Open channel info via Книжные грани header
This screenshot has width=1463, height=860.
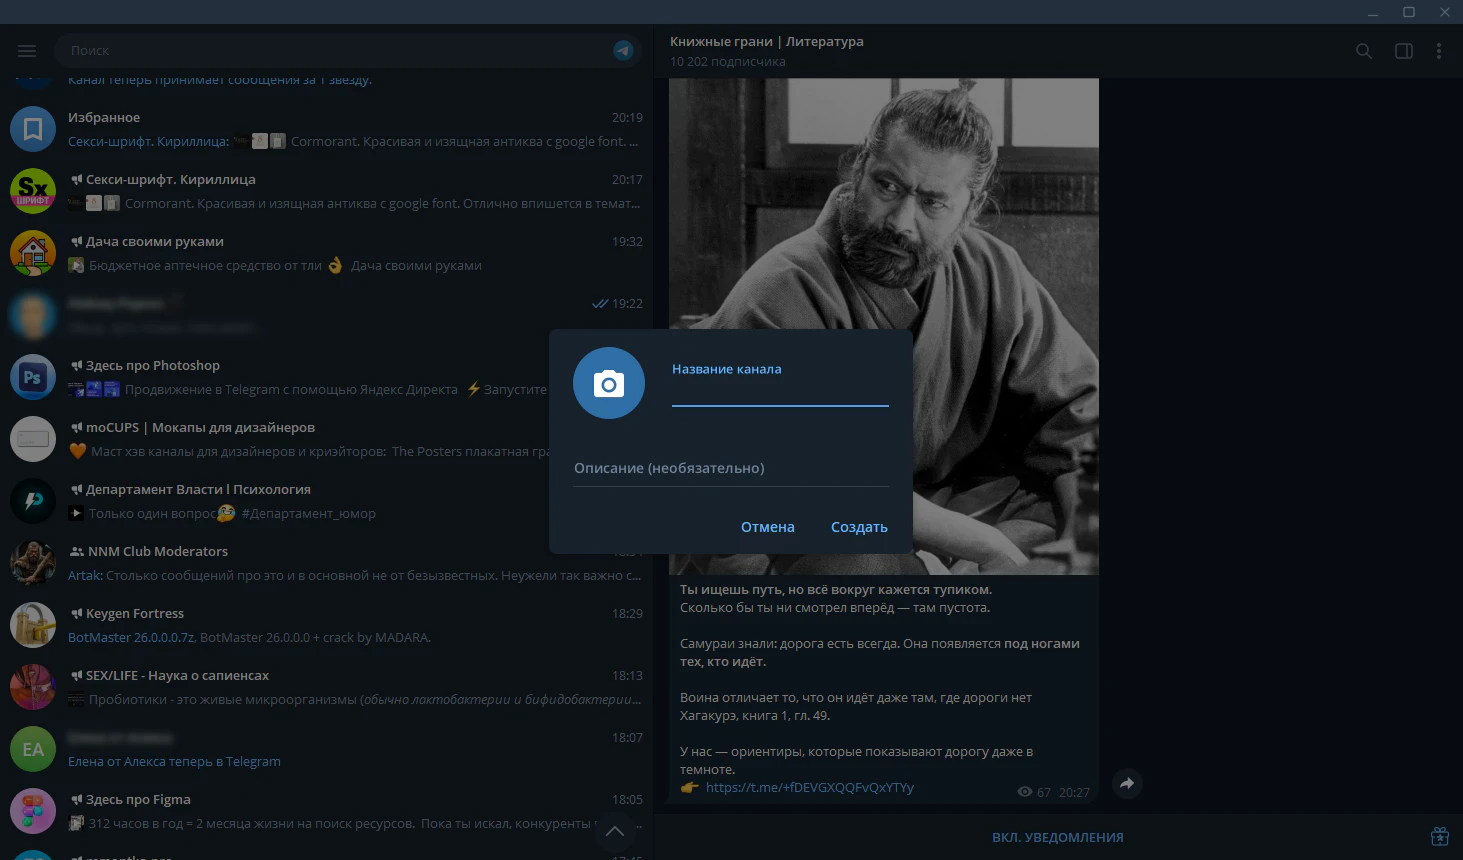click(x=766, y=42)
